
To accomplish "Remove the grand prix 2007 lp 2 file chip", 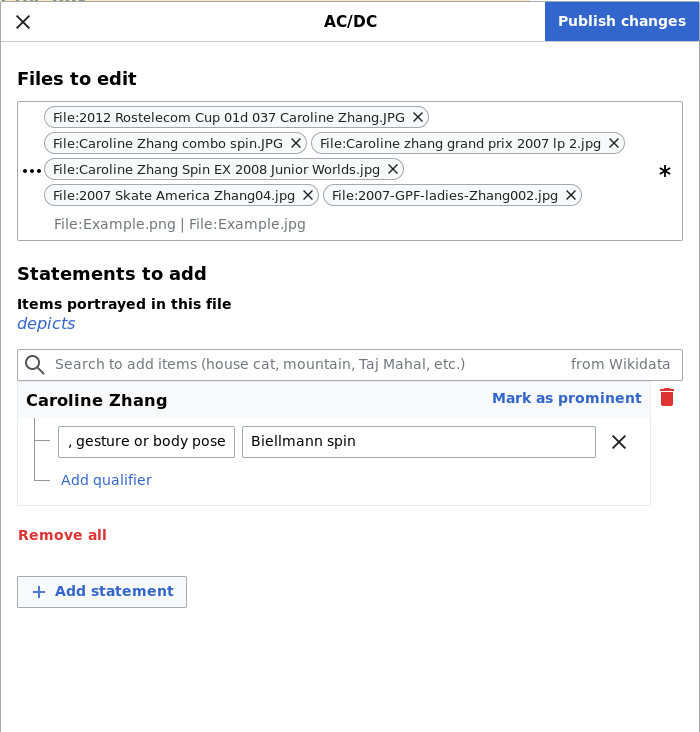I will (614, 143).
